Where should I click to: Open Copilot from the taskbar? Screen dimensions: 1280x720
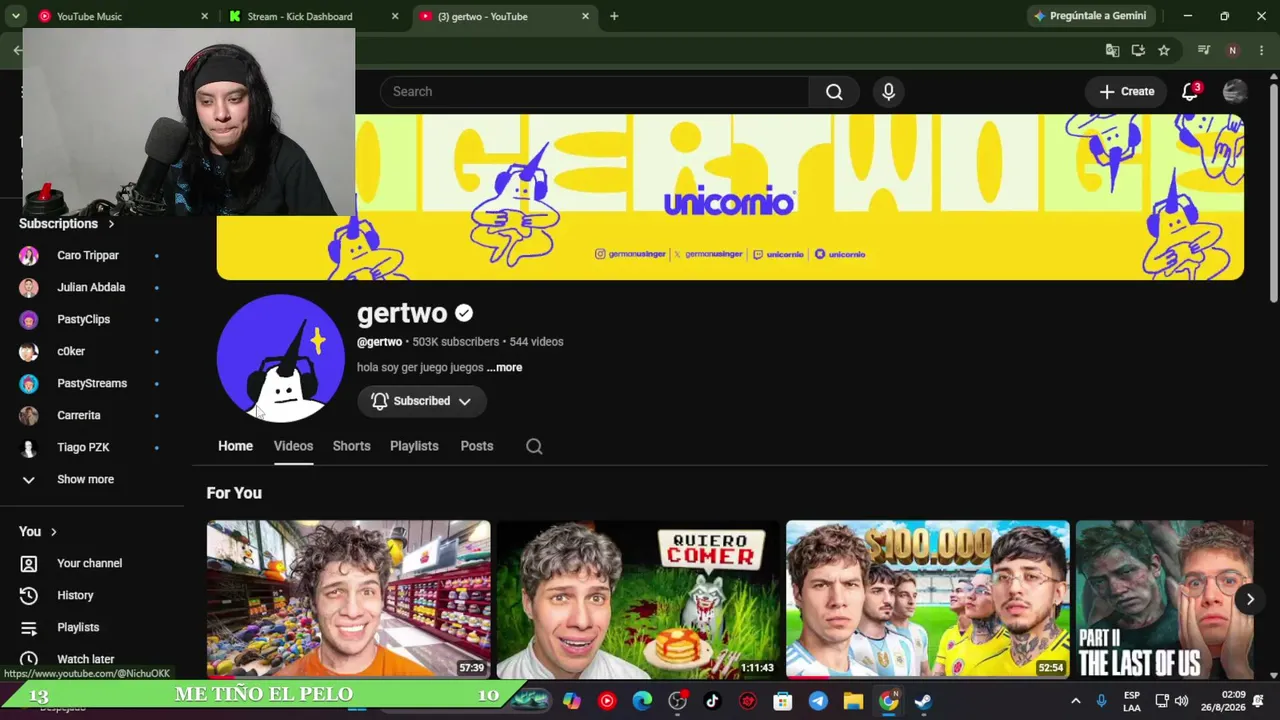tap(572, 701)
